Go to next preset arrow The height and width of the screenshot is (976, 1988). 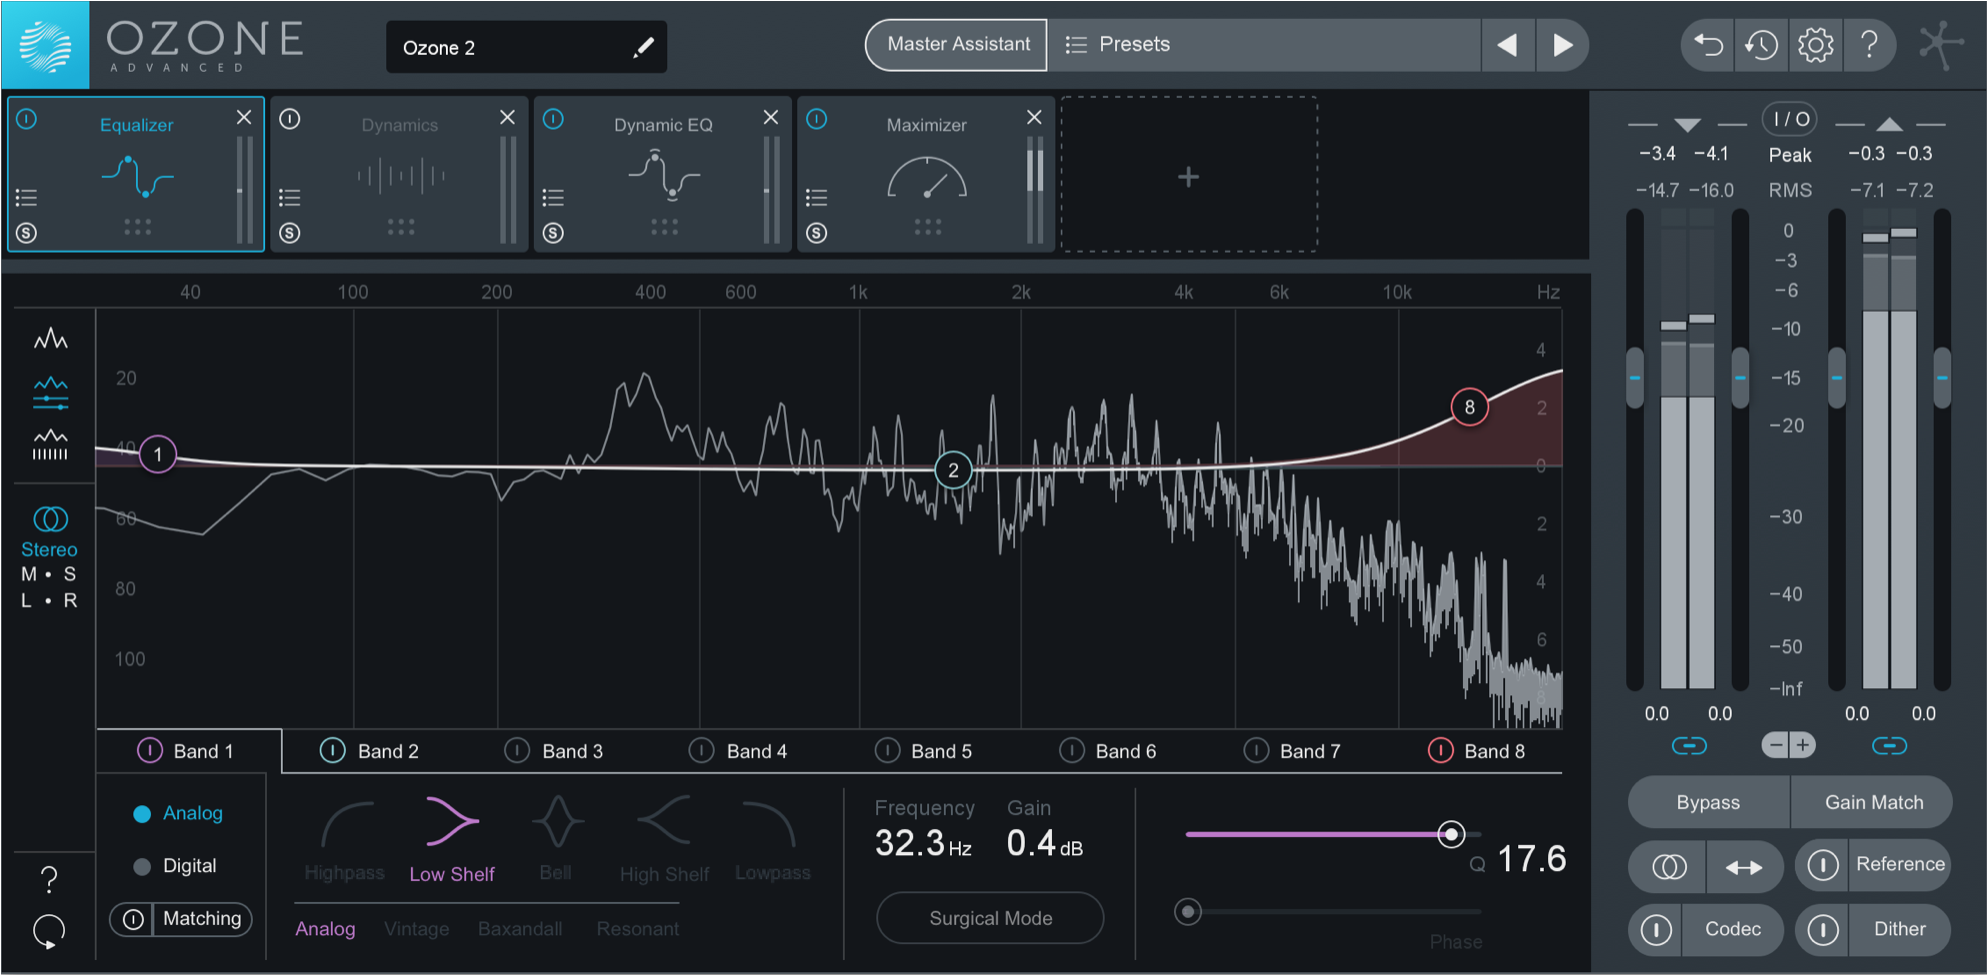tap(1562, 45)
